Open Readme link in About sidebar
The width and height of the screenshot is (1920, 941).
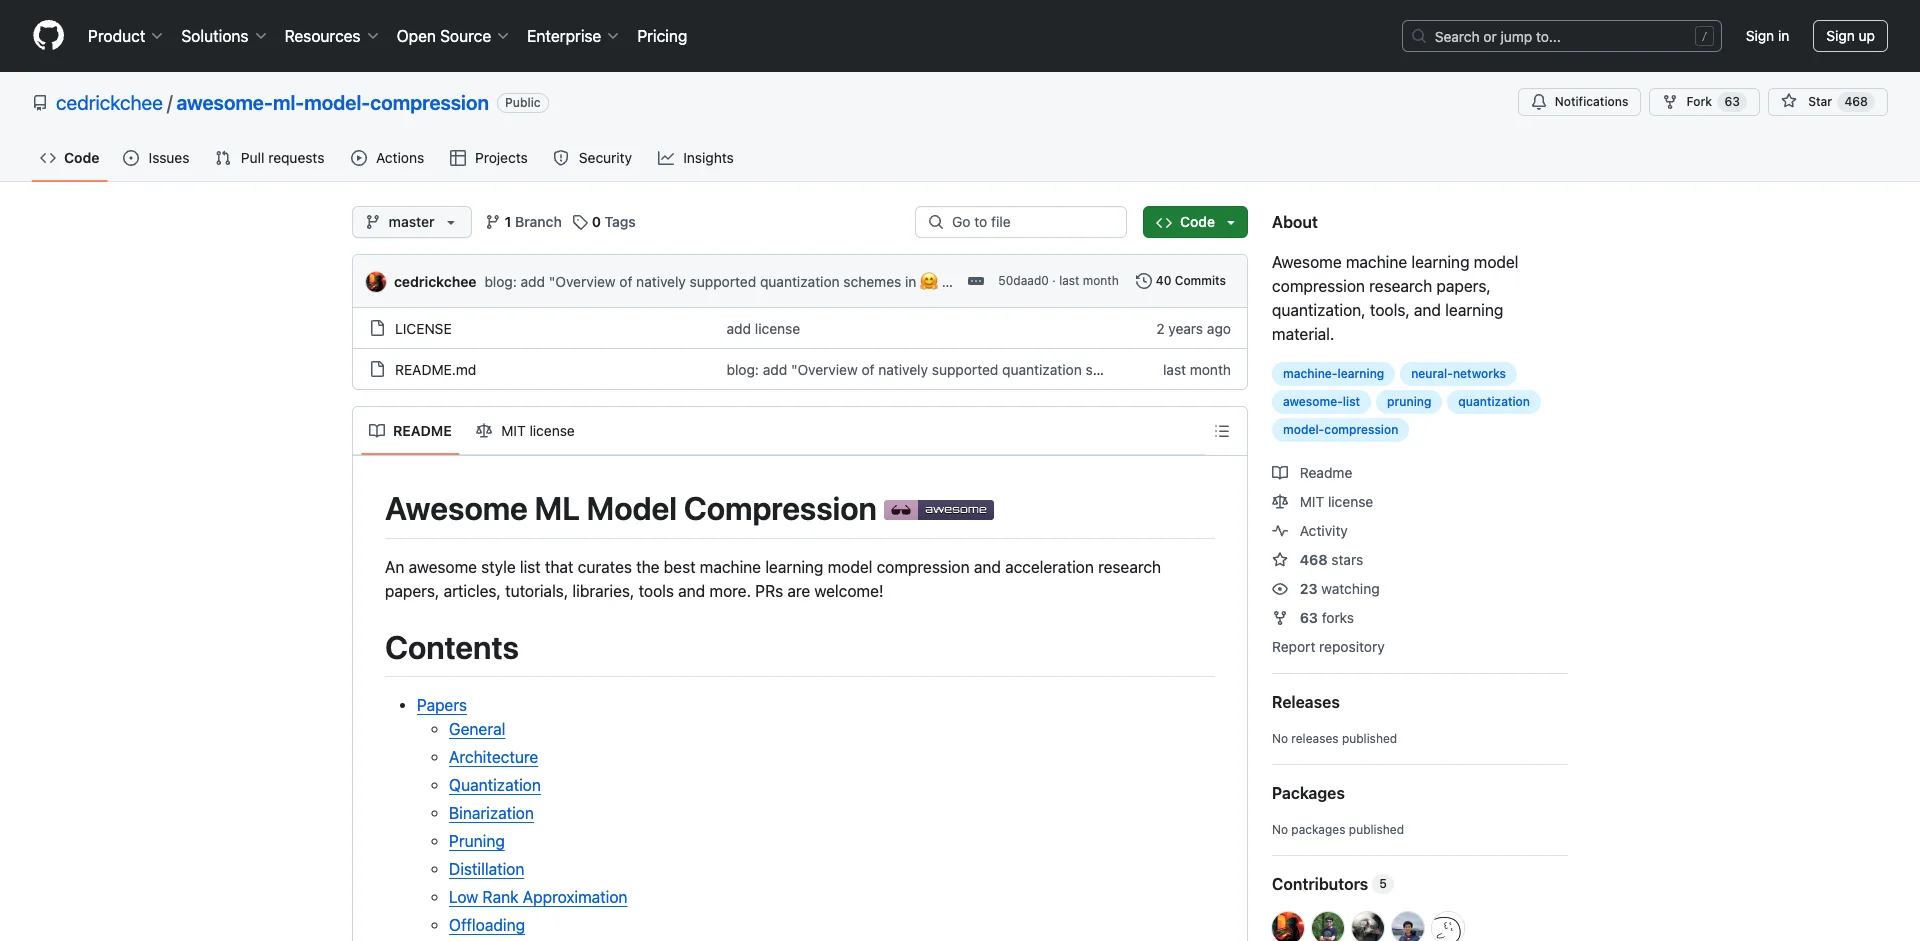click(x=1312, y=473)
